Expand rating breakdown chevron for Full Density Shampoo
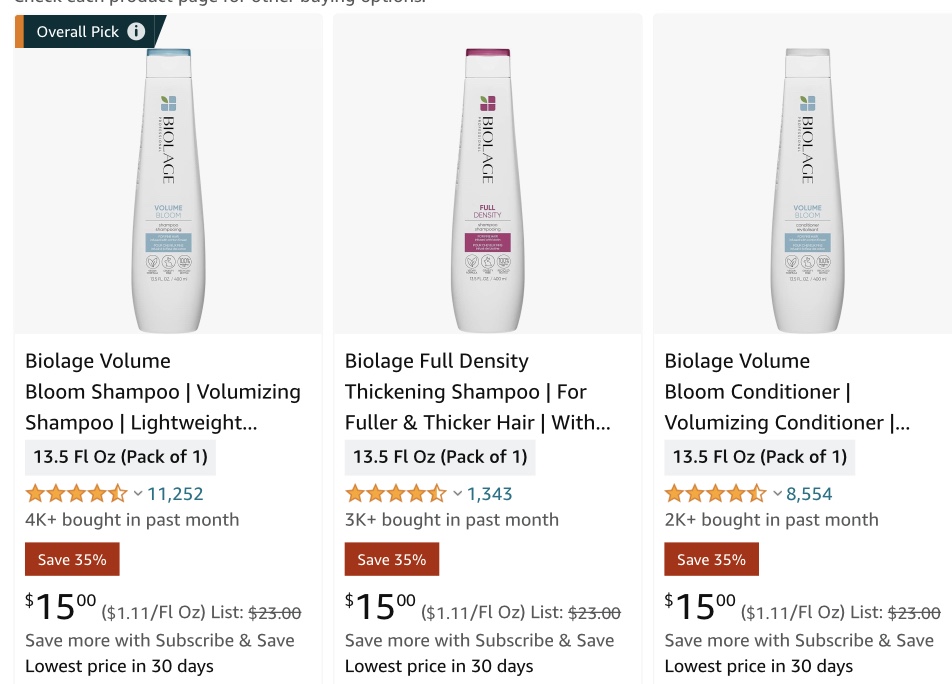Screen dimensions: 952x684 pos(458,493)
